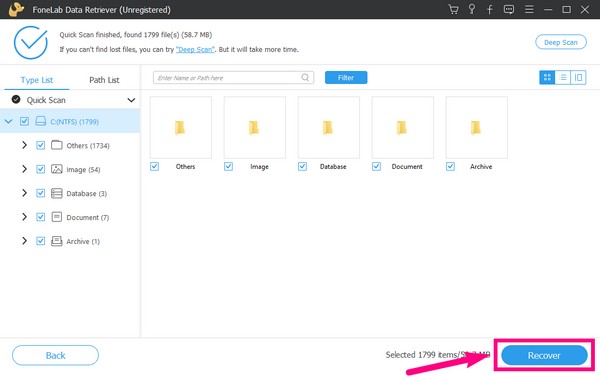The width and height of the screenshot is (600, 378).
Task: Click the Filter button
Action: click(346, 78)
